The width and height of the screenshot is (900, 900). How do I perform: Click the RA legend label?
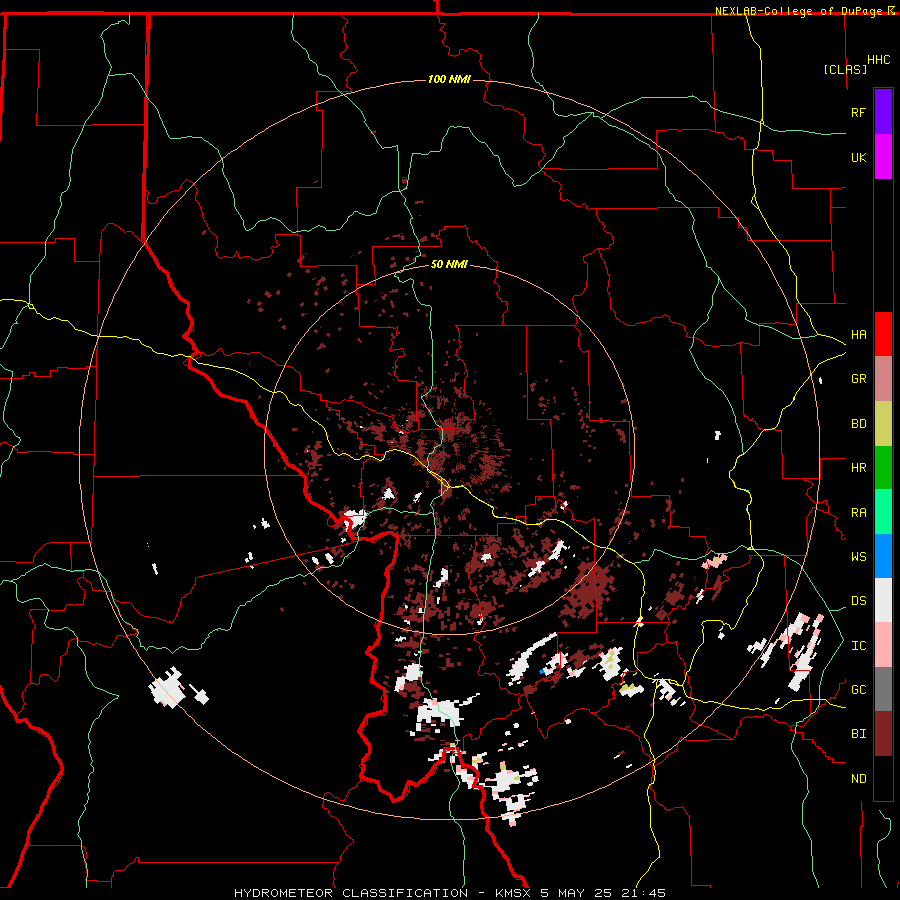[858, 513]
